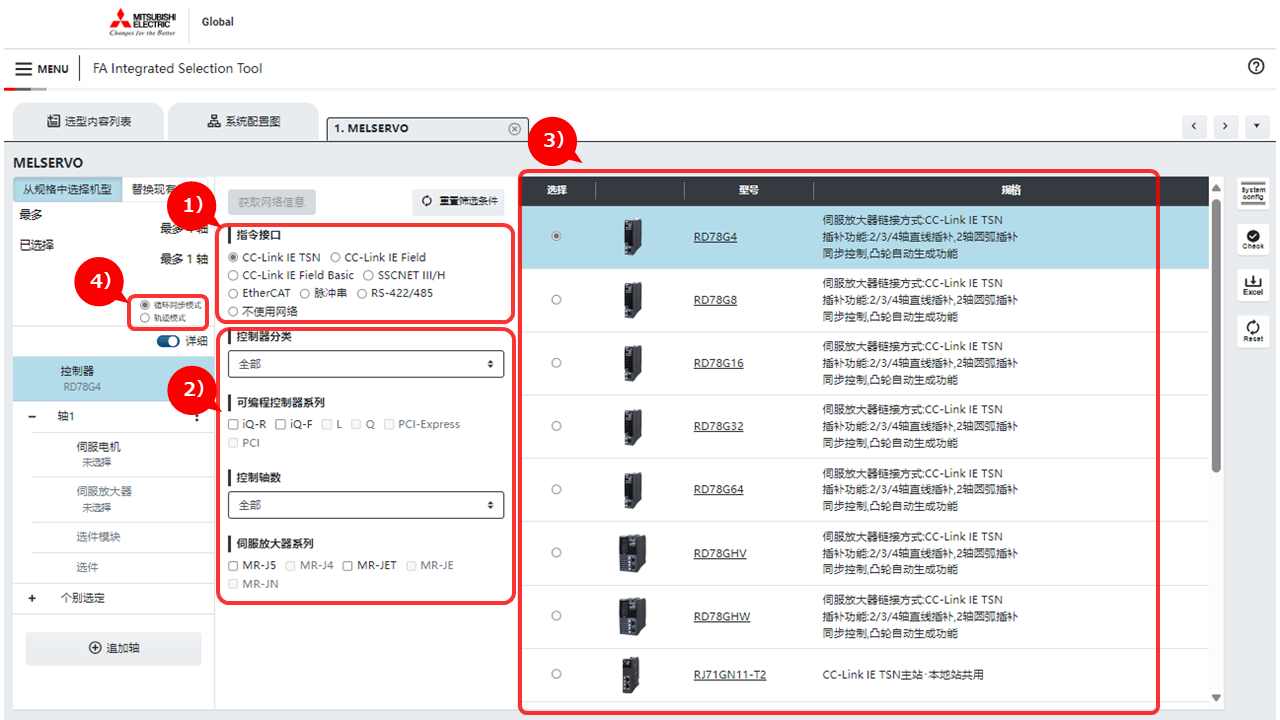Open 控制轴数 dropdown
The width and height of the screenshot is (1280, 720).
[366, 505]
